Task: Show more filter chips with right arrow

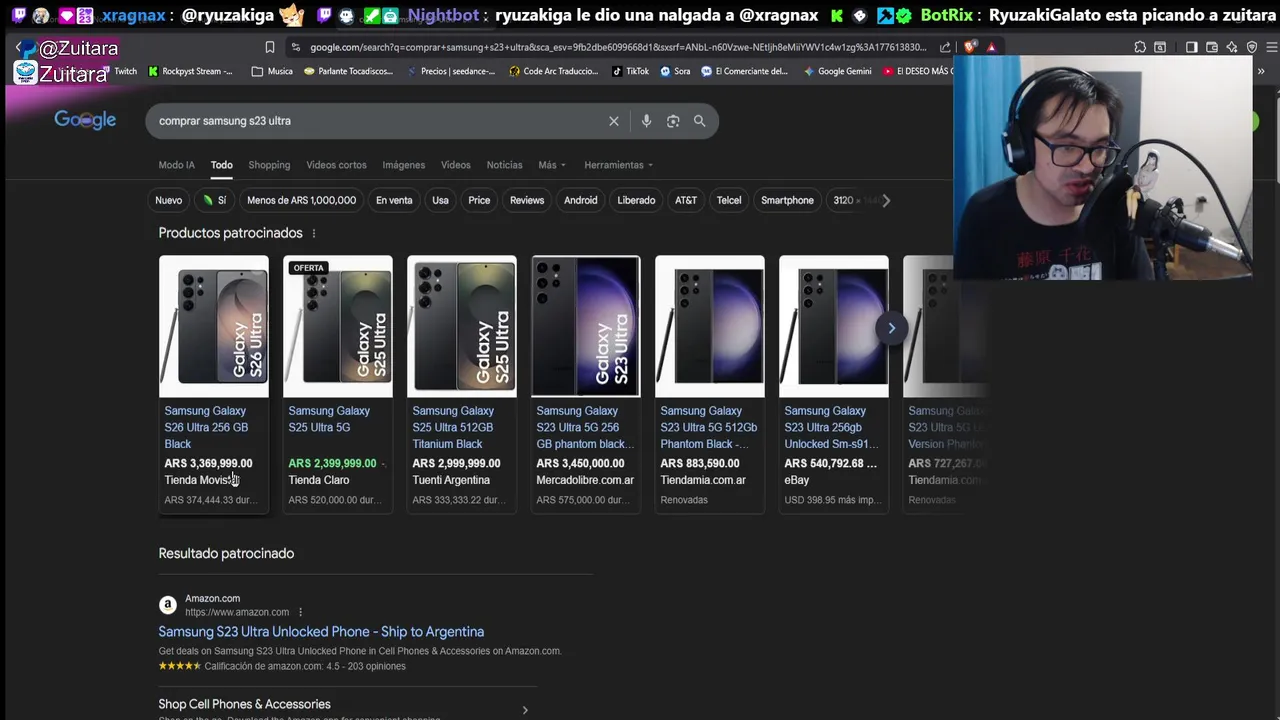Action: pos(886,200)
